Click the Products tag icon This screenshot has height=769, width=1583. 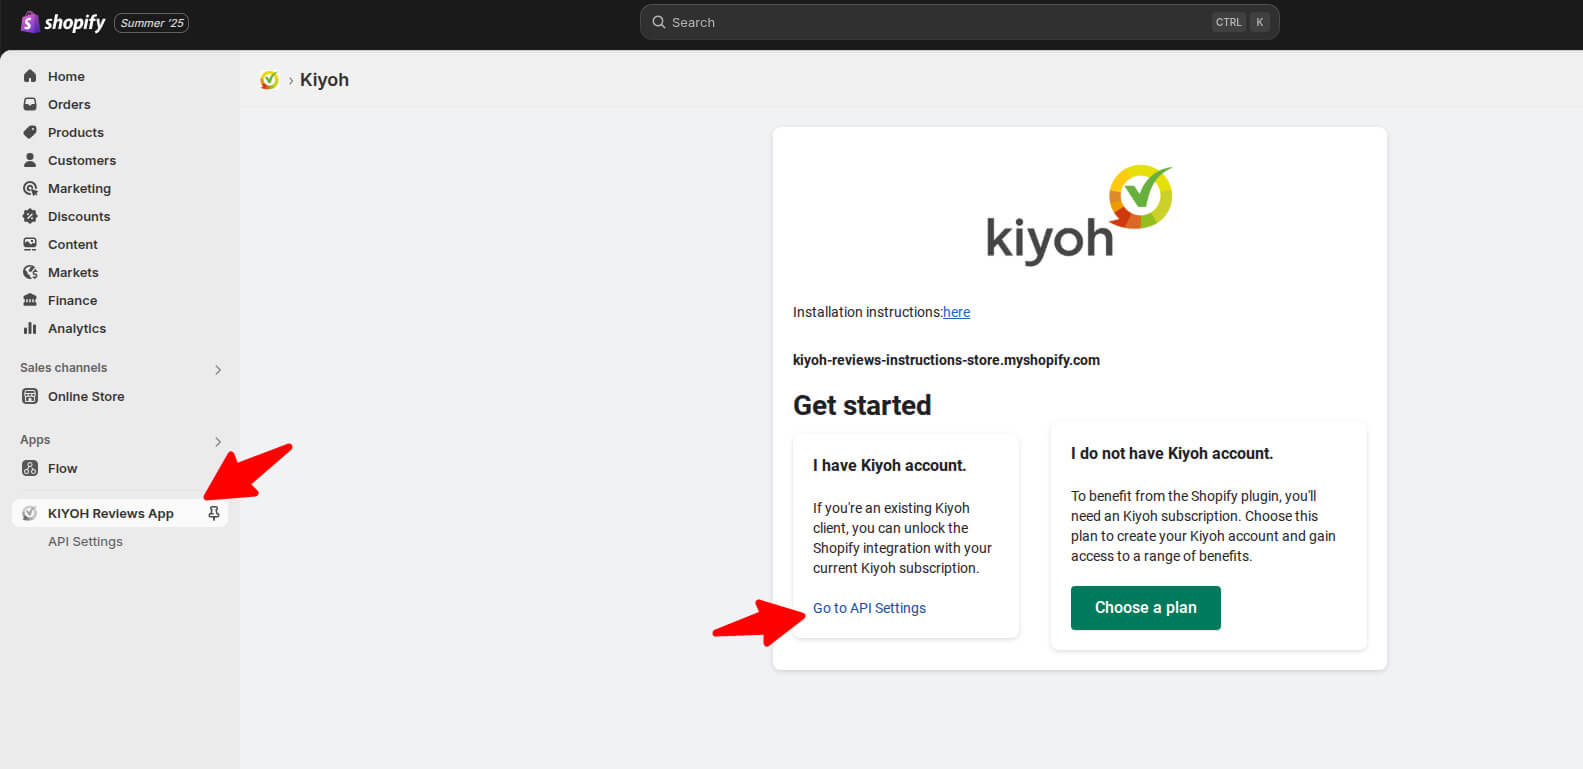point(30,132)
